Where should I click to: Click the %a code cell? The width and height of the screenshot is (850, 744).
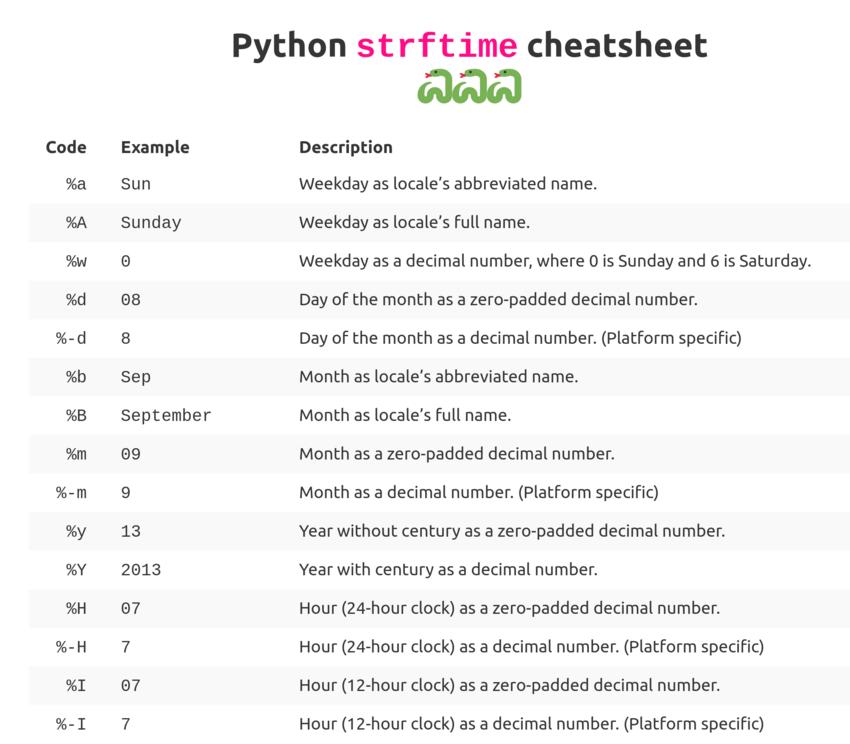point(76,184)
